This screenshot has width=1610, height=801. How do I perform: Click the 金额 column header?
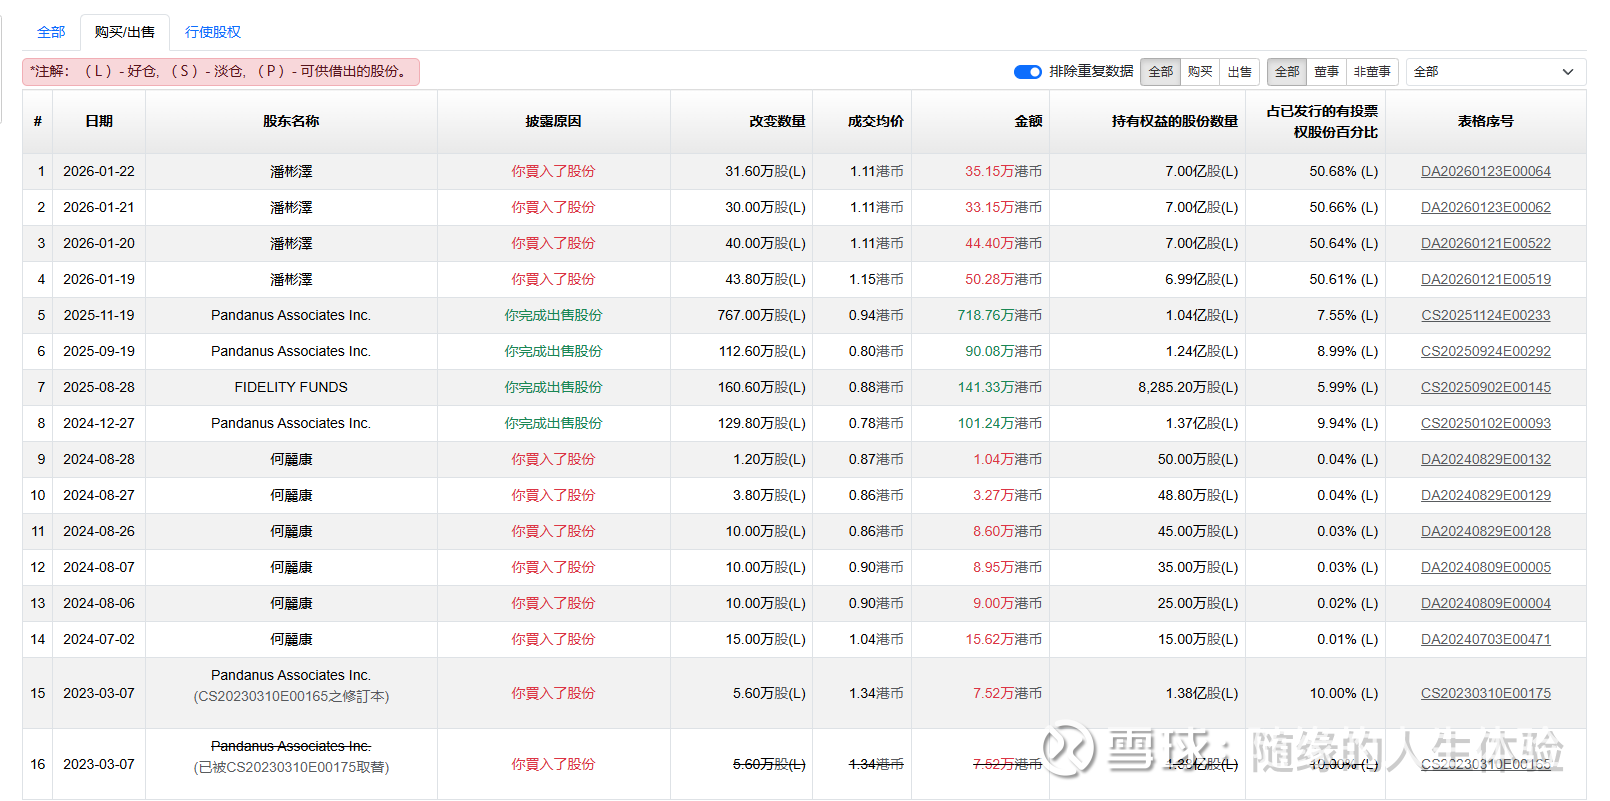click(x=1028, y=121)
